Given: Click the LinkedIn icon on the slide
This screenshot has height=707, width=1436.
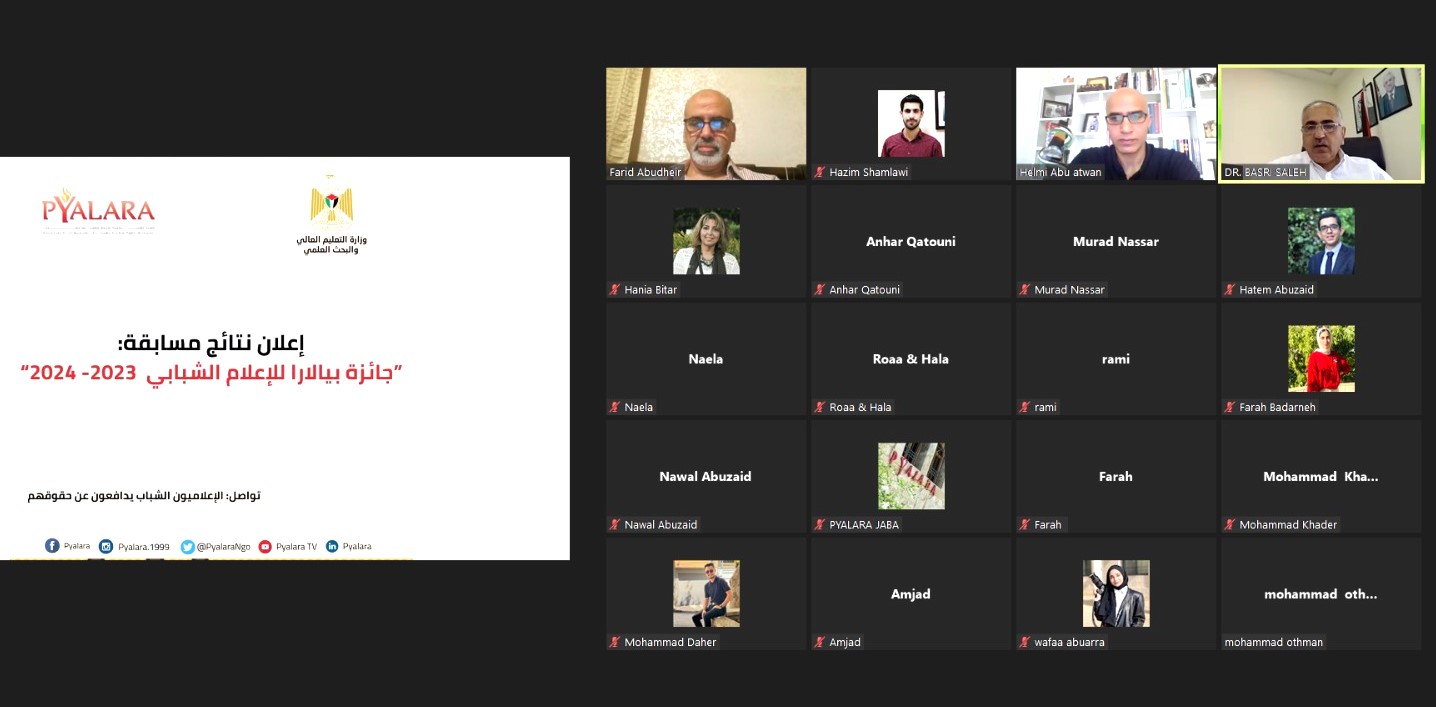Looking at the screenshot, I should [x=332, y=546].
